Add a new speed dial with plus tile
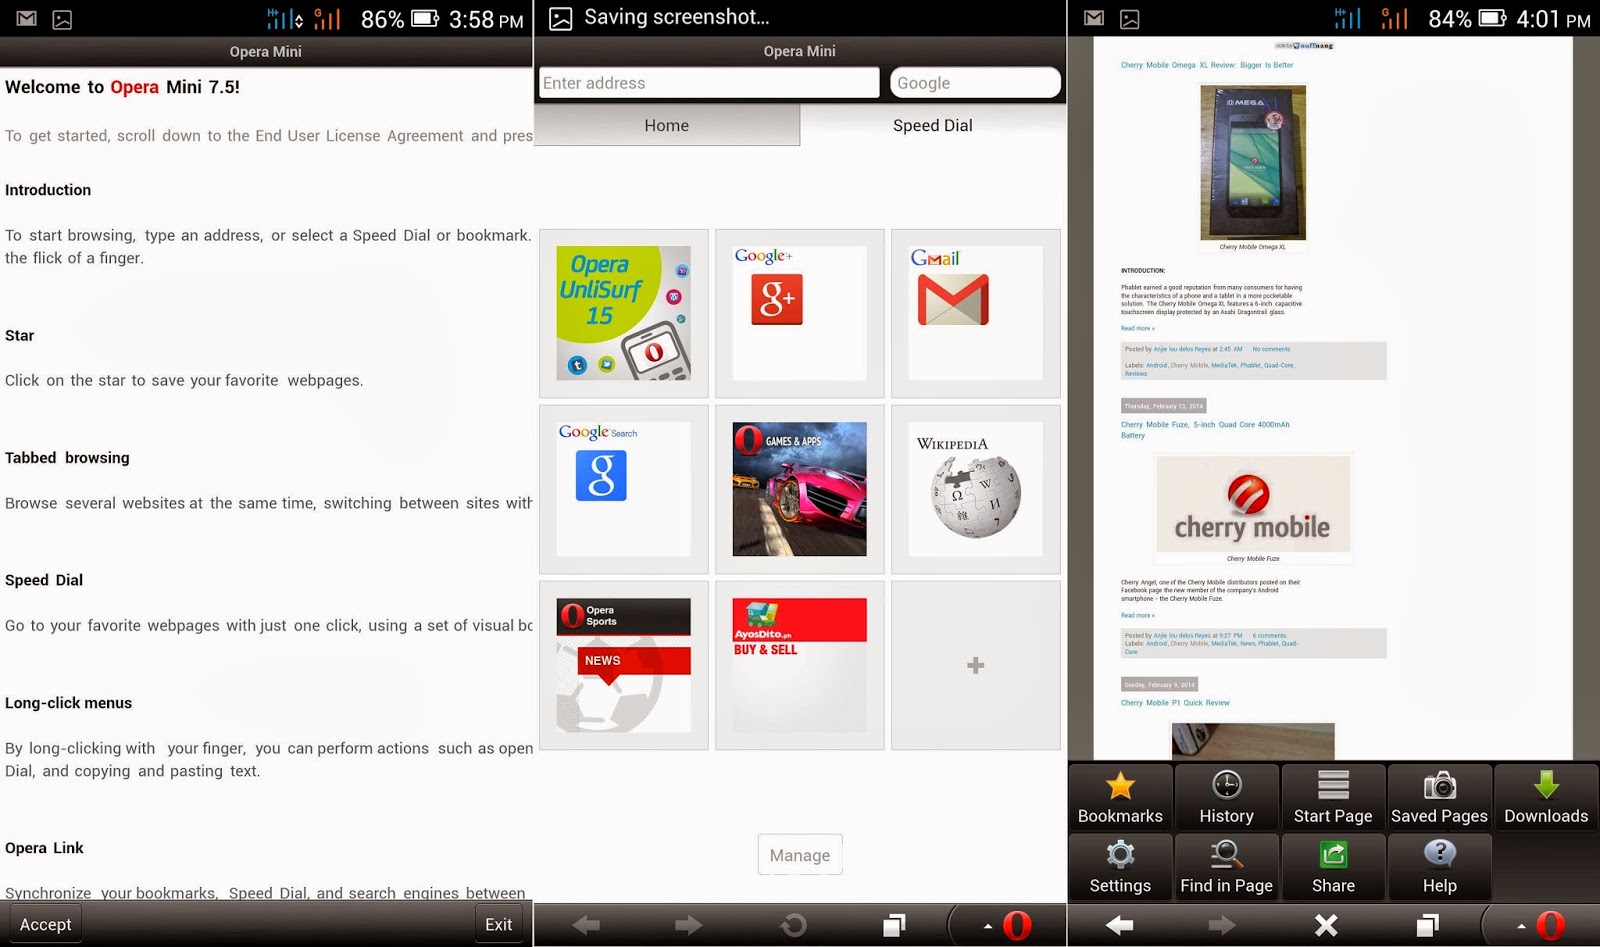The image size is (1600, 947). (976, 665)
